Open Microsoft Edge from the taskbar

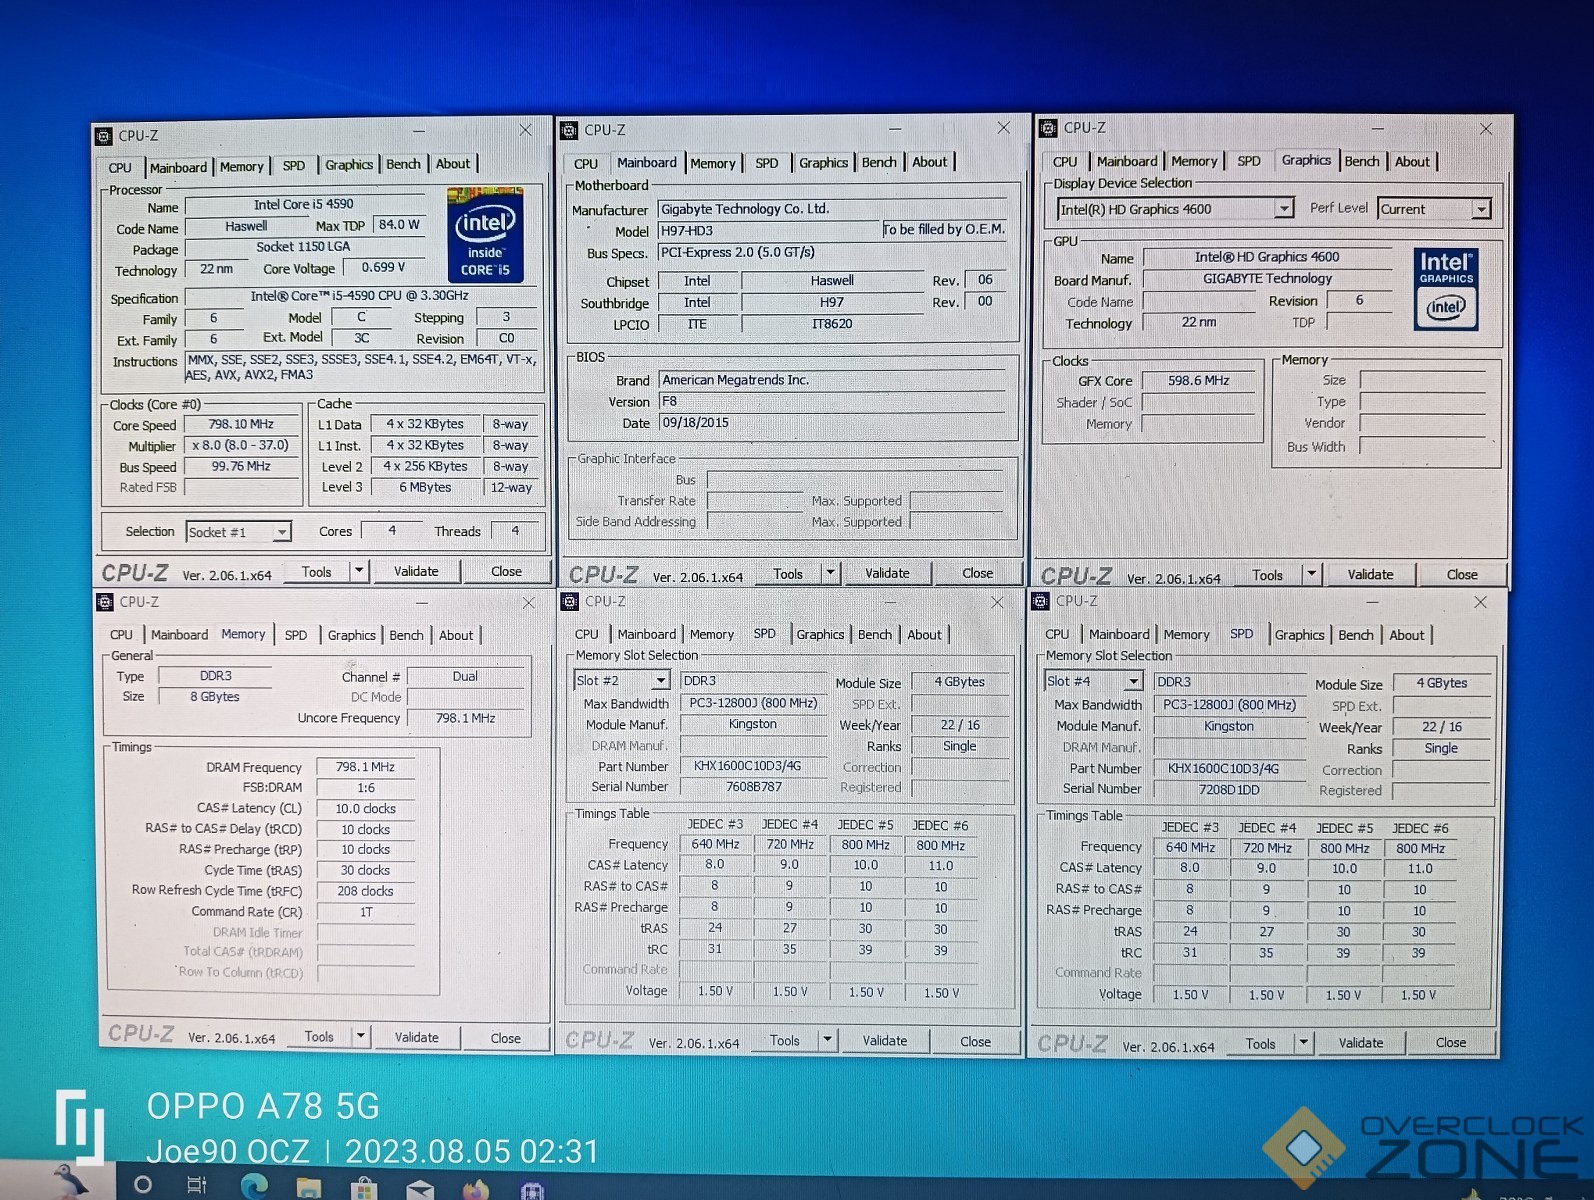click(254, 1186)
